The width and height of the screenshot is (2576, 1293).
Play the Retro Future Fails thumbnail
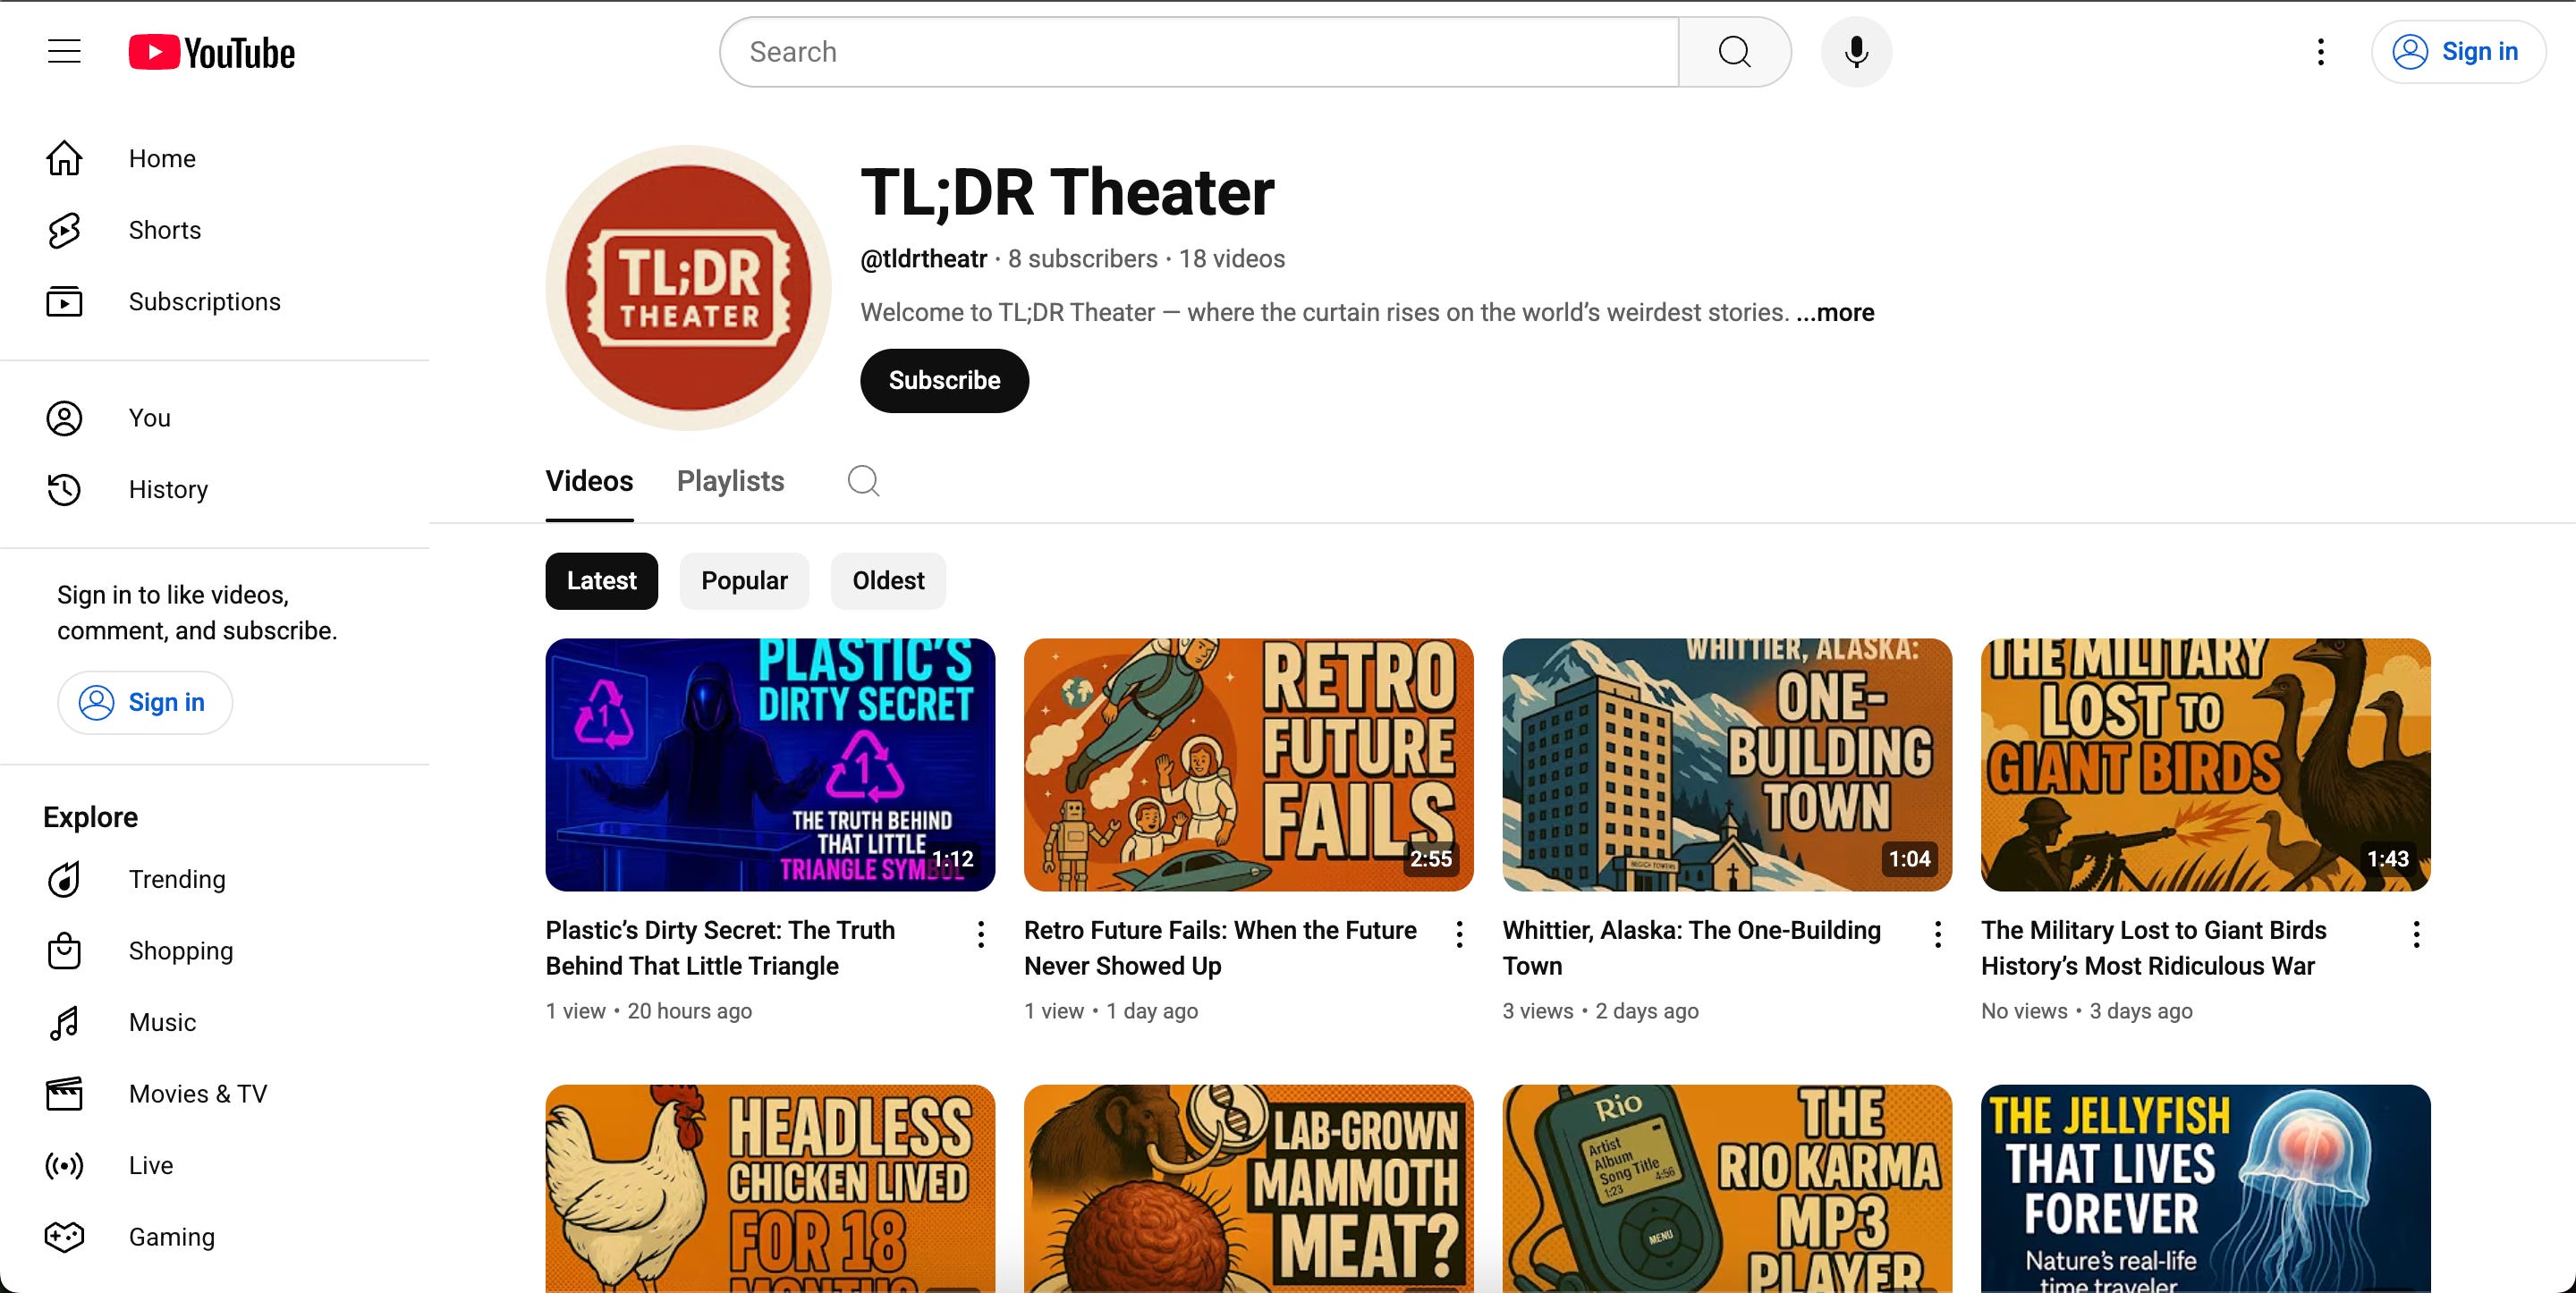pyautogui.click(x=1248, y=765)
